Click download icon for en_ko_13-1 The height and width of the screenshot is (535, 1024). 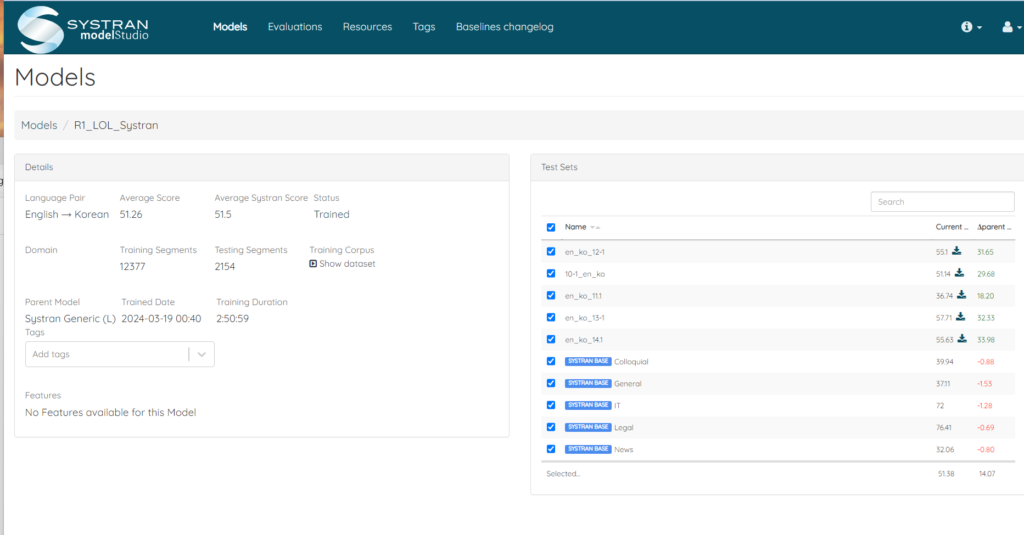click(x=961, y=317)
